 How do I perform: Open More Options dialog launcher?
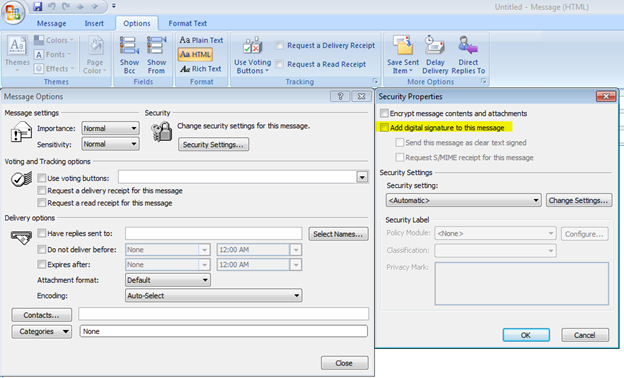(x=484, y=81)
